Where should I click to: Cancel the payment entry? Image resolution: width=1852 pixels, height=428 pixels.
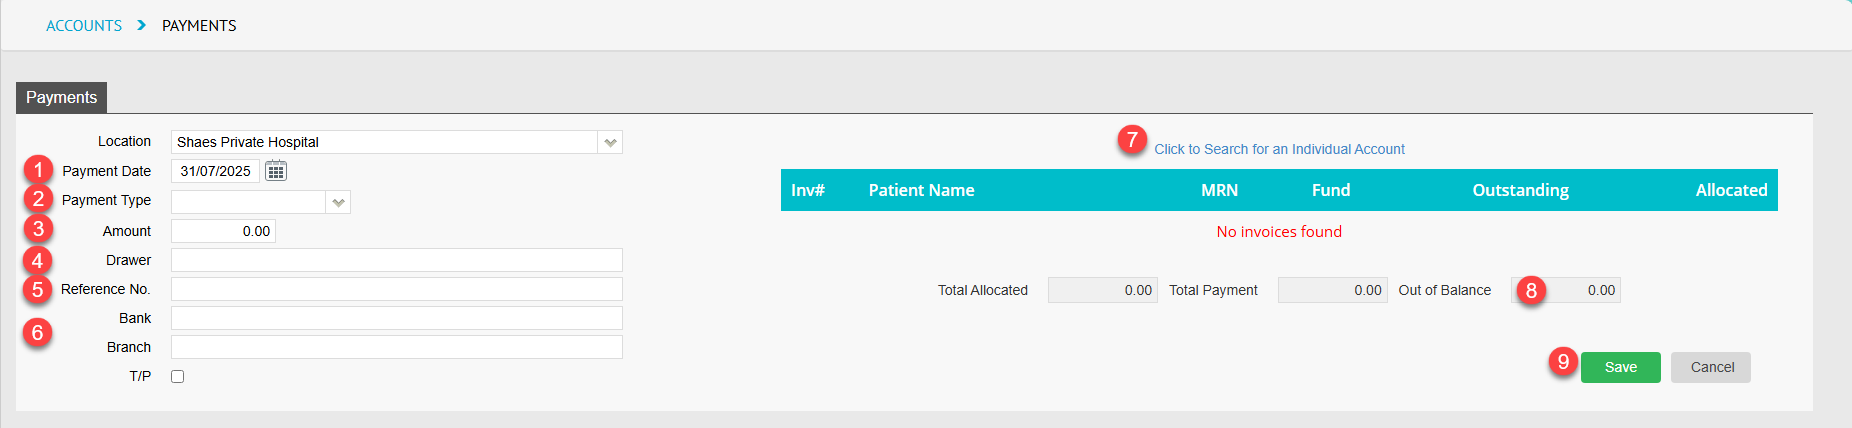point(1711,367)
